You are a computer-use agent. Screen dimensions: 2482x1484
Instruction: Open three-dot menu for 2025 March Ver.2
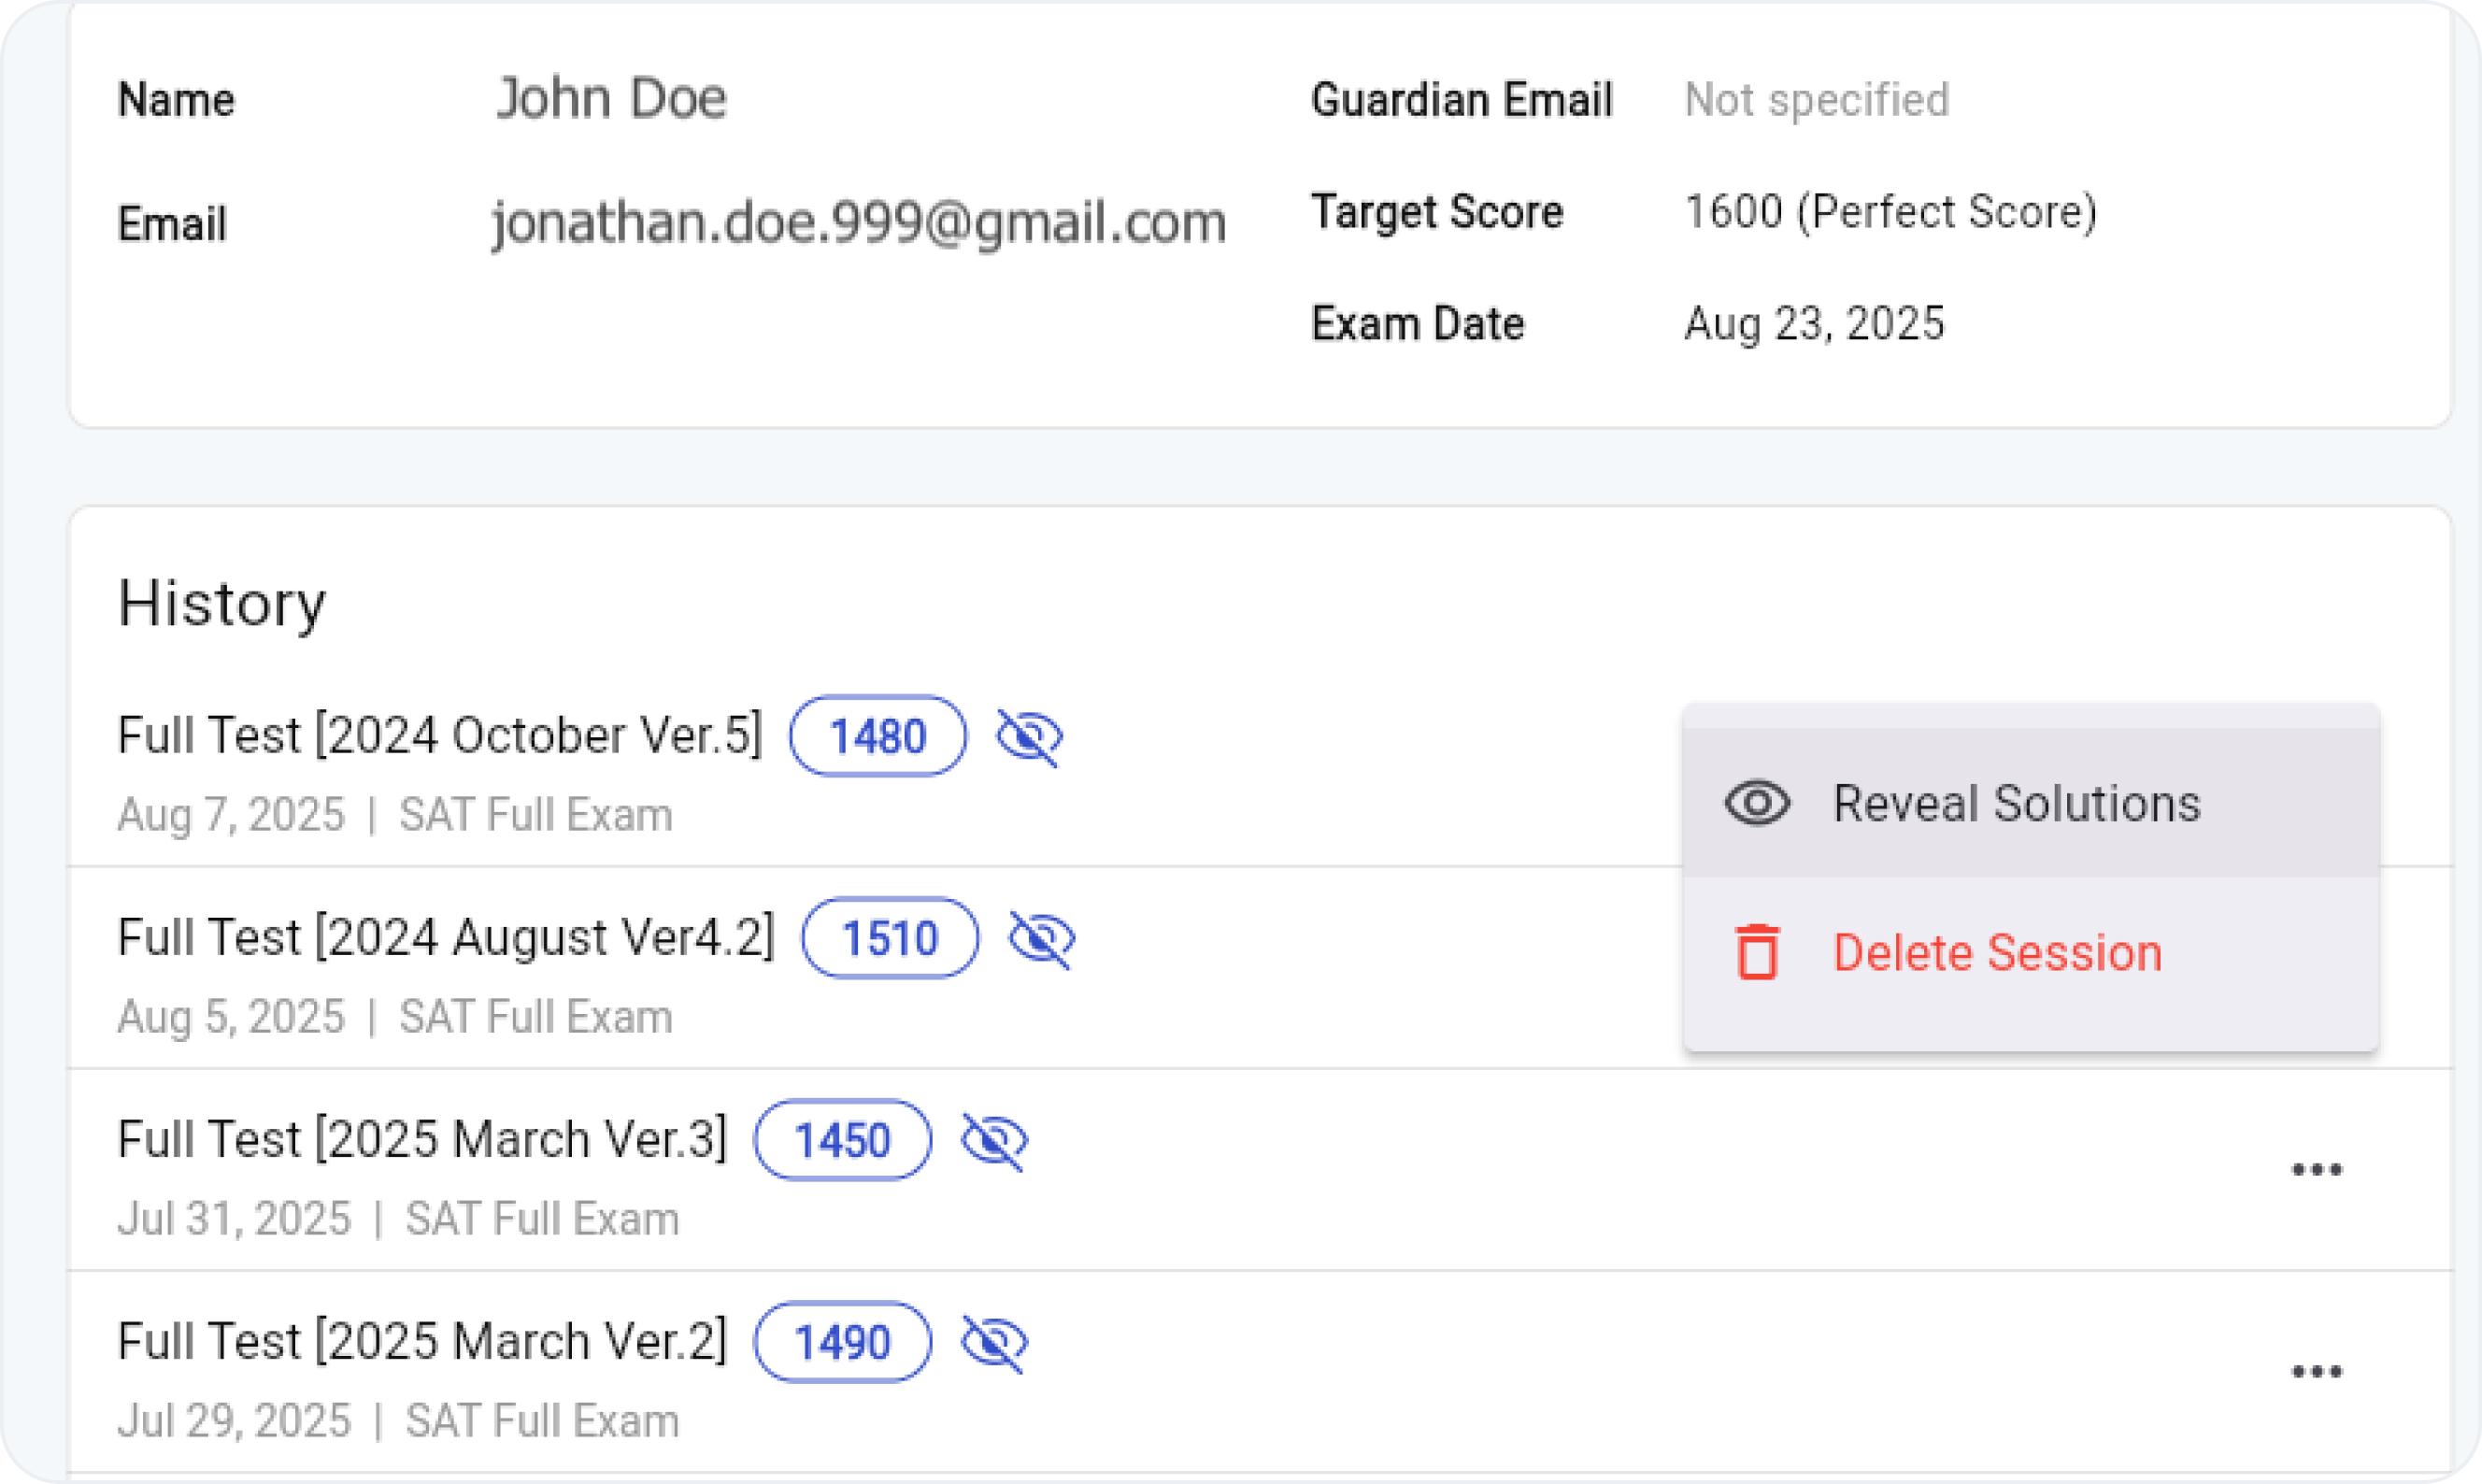tap(2316, 1372)
